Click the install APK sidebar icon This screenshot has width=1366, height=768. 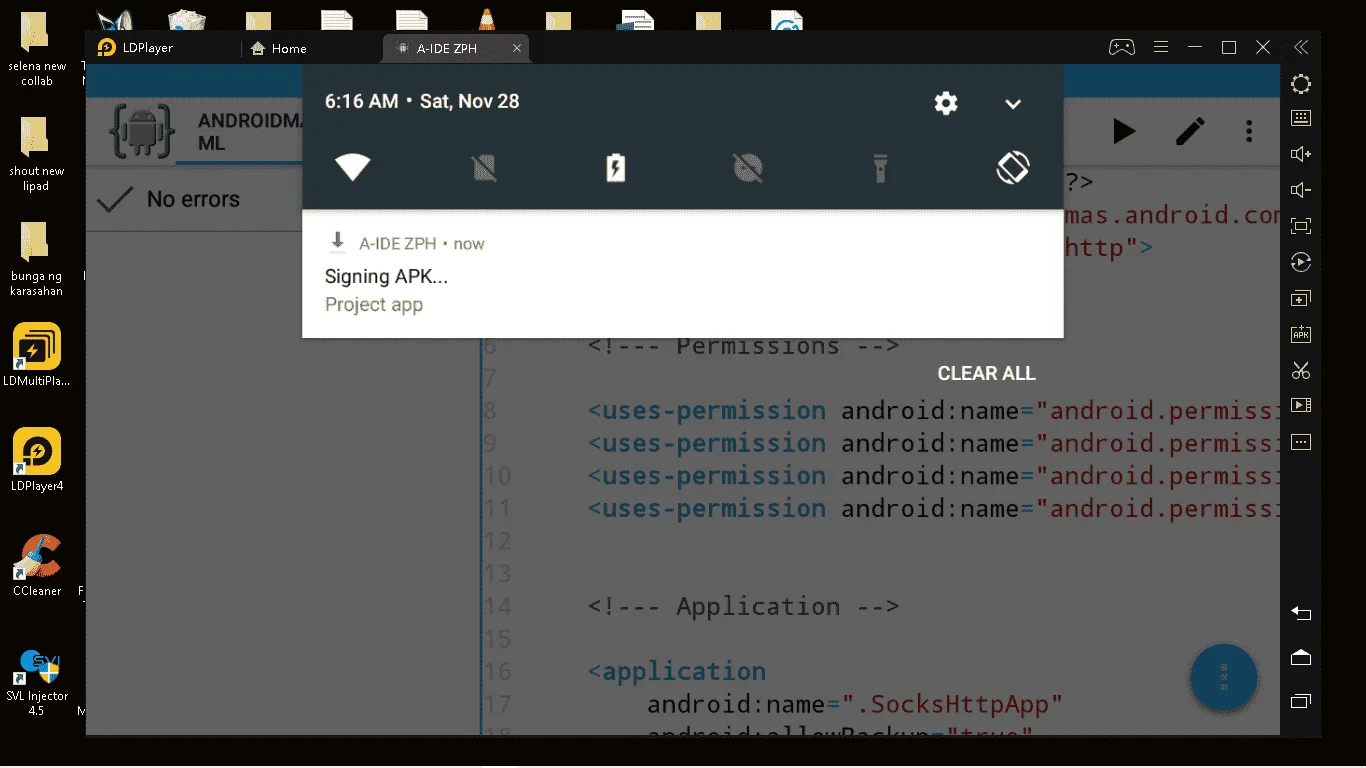[1301, 334]
